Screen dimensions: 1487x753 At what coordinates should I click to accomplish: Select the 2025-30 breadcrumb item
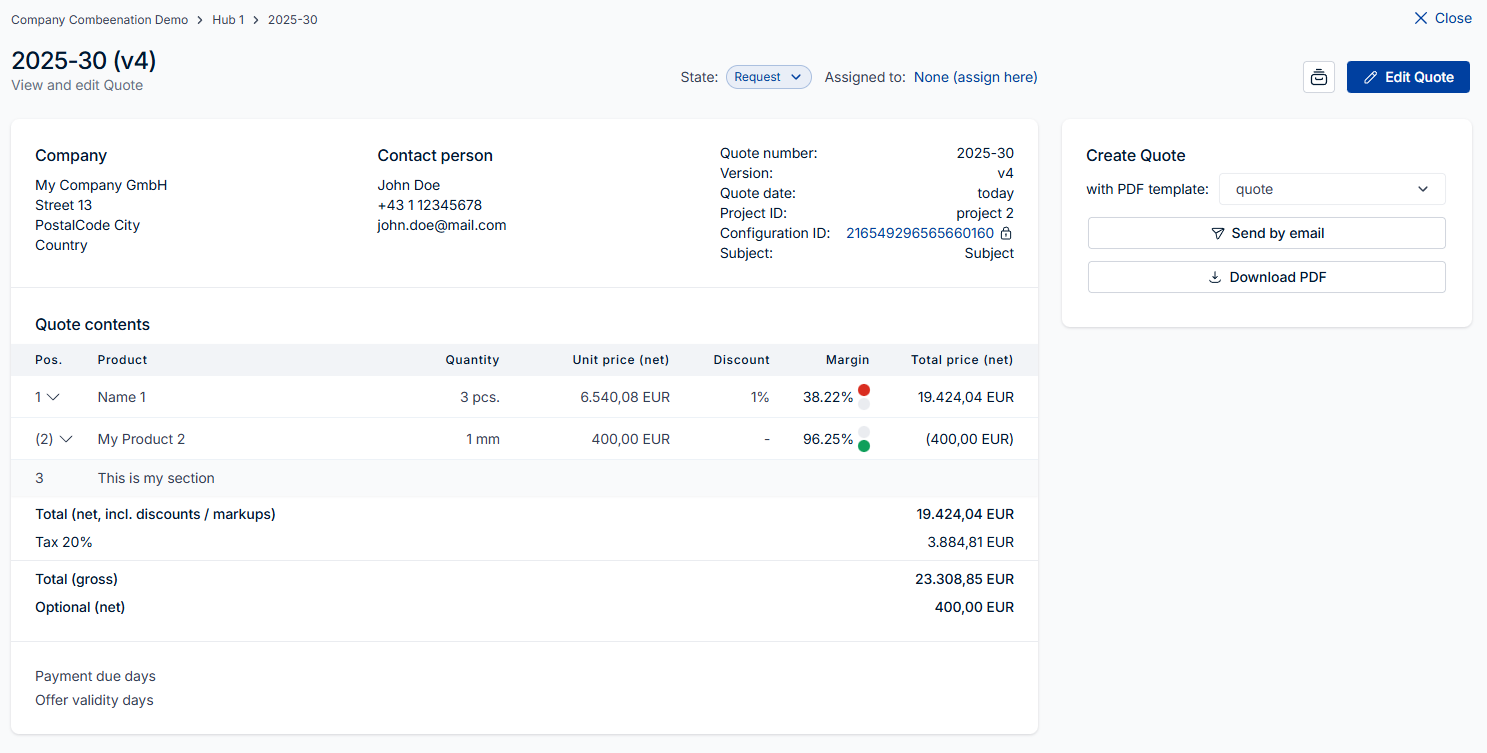pyautogui.click(x=292, y=20)
